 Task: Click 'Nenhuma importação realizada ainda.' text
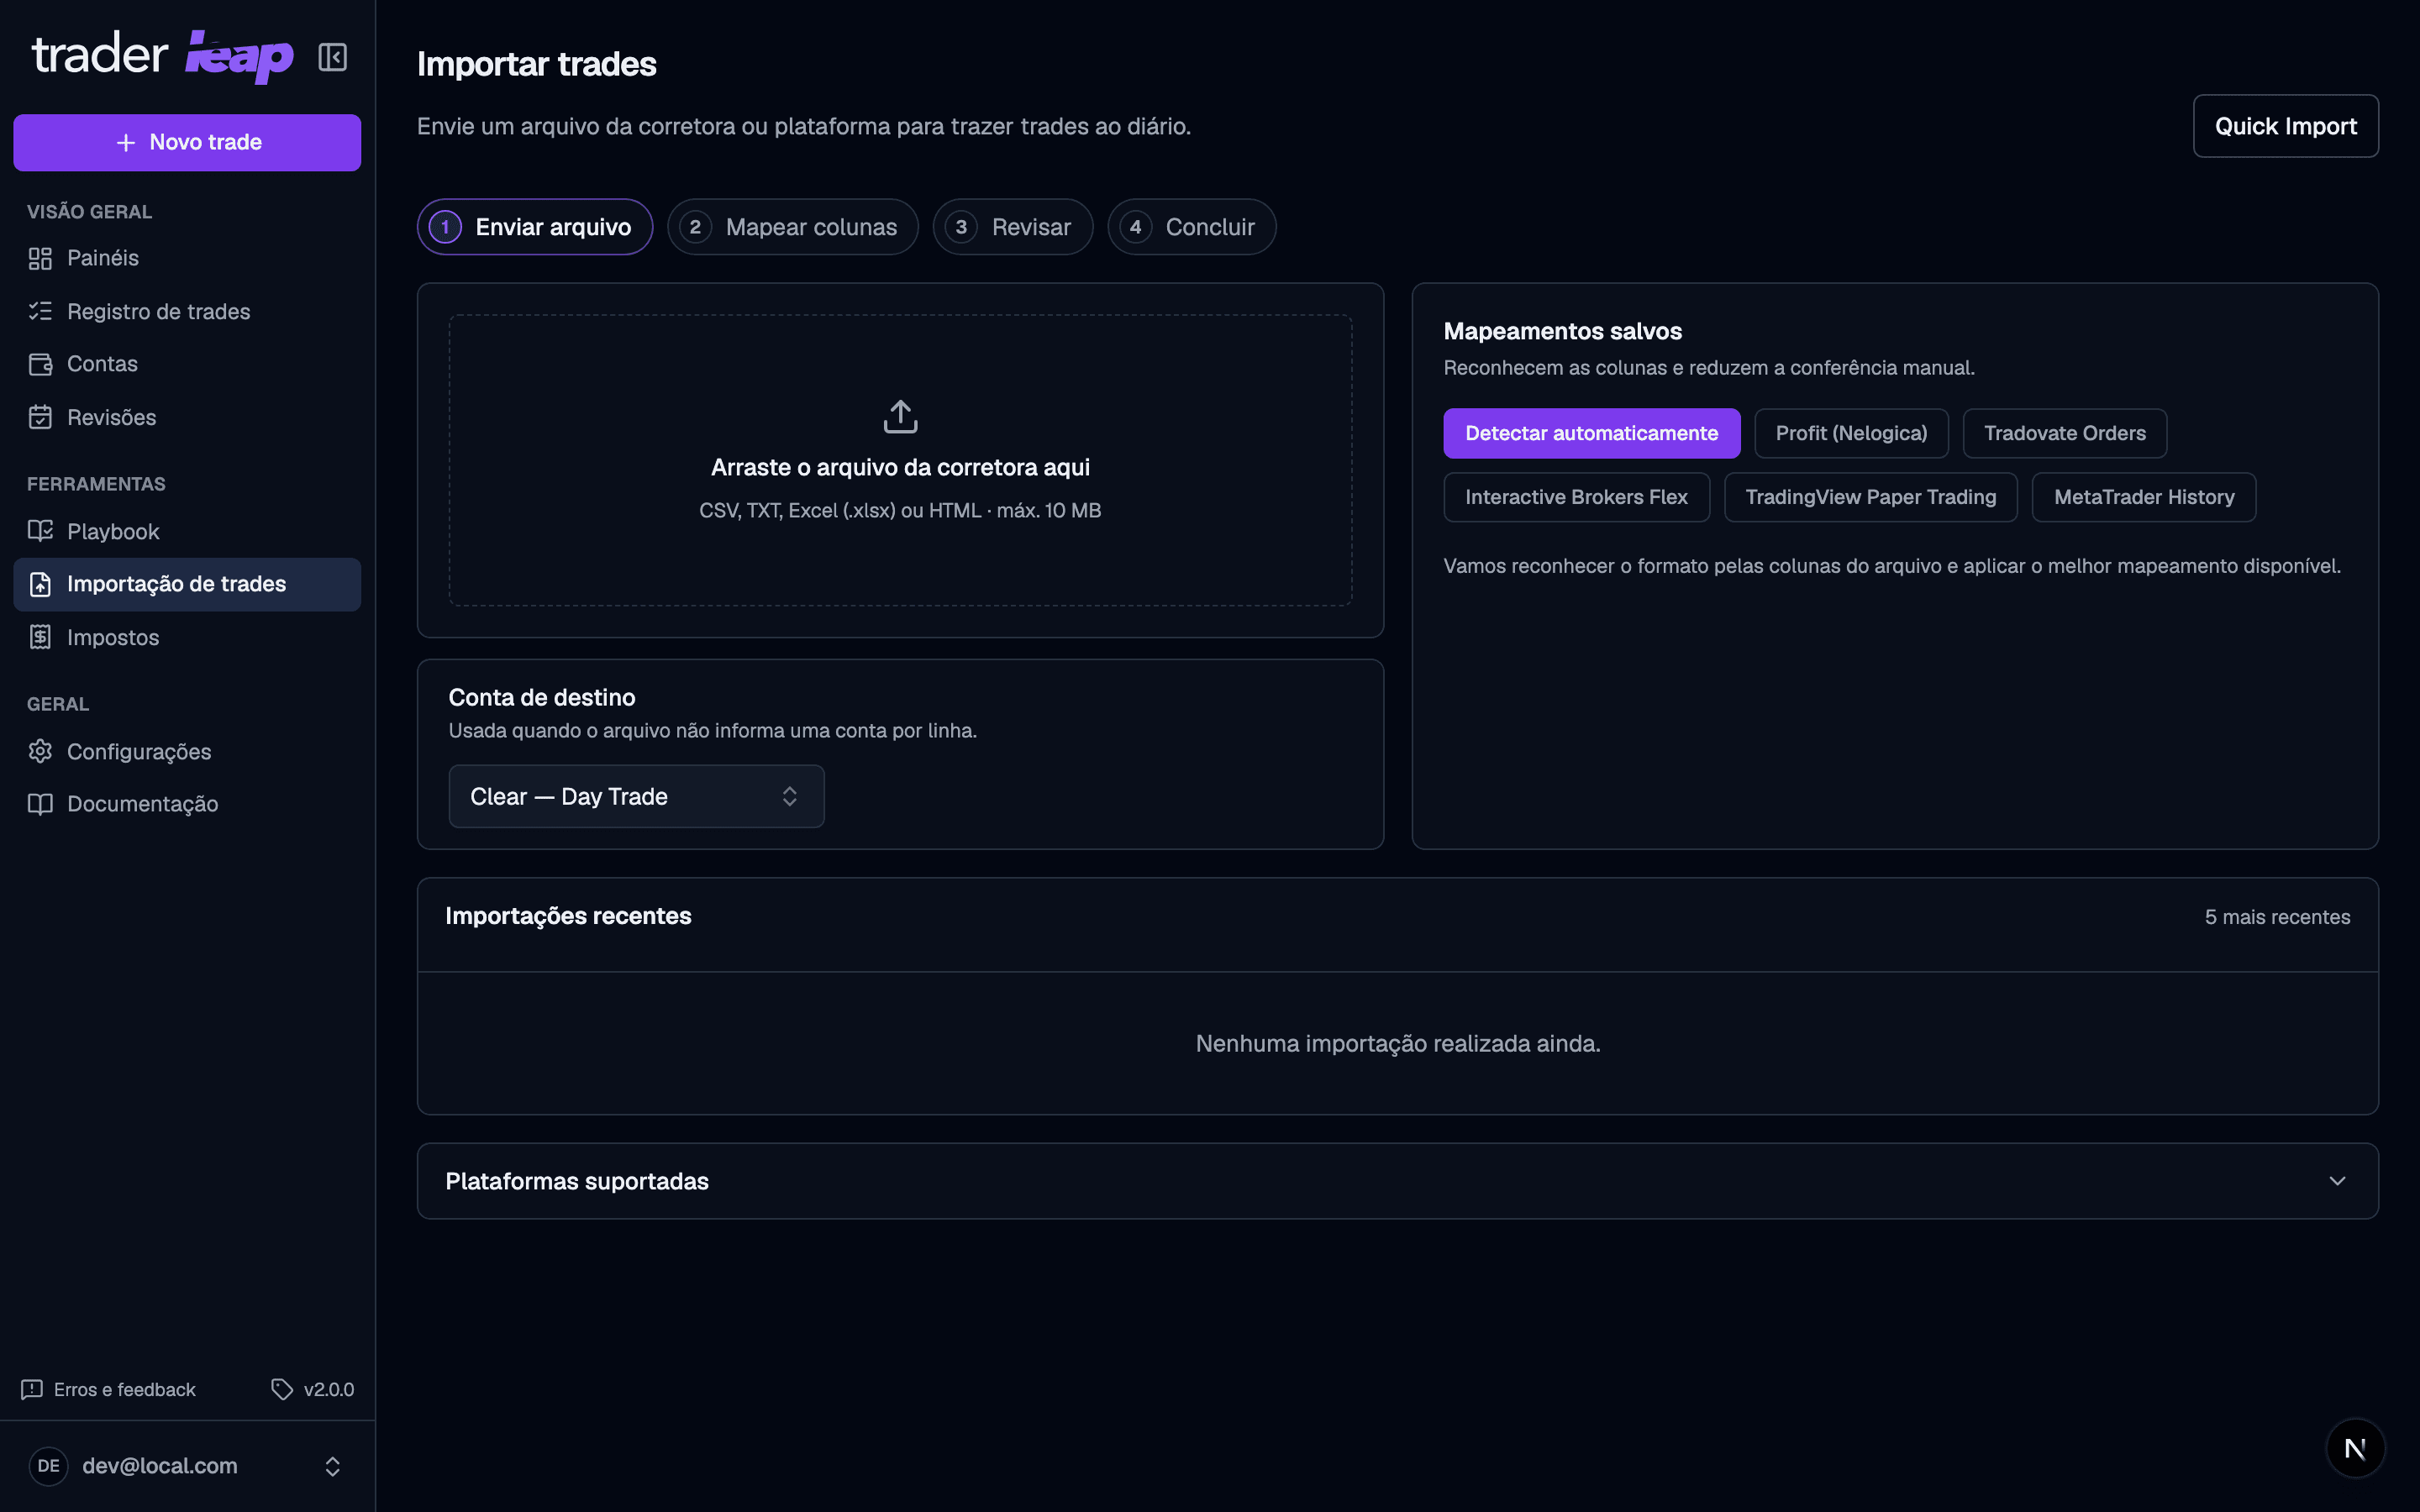pyautogui.click(x=1397, y=1043)
